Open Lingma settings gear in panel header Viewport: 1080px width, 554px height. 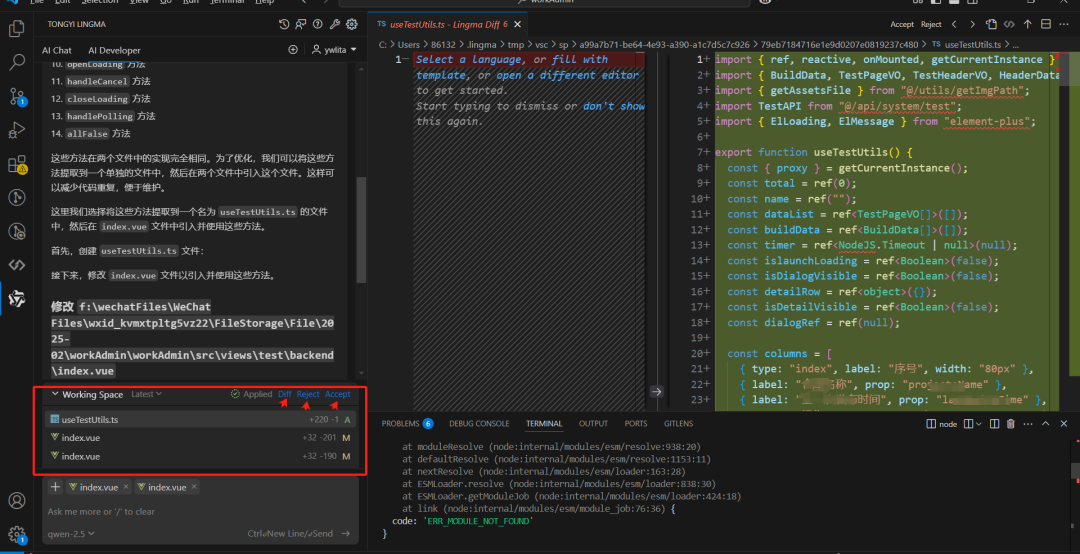[x=352, y=24]
